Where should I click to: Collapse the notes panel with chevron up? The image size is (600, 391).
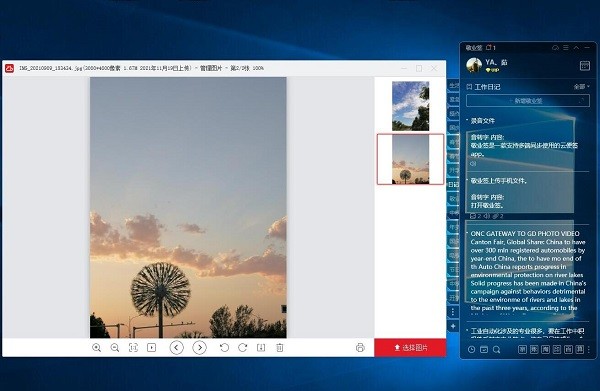click(x=576, y=48)
